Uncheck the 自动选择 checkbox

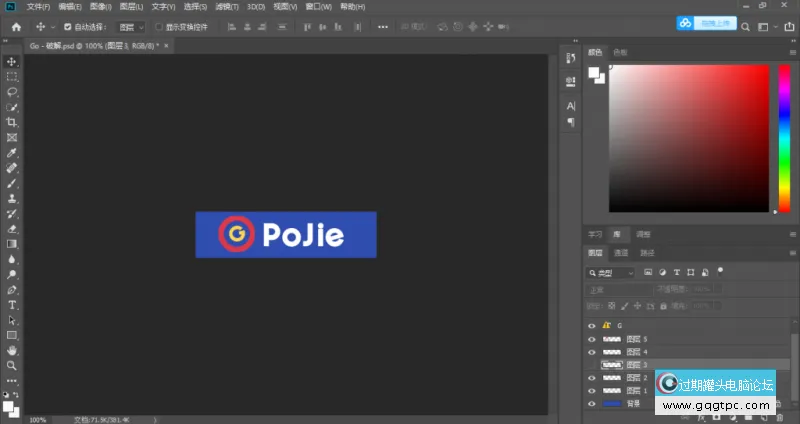pyautogui.click(x=67, y=27)
